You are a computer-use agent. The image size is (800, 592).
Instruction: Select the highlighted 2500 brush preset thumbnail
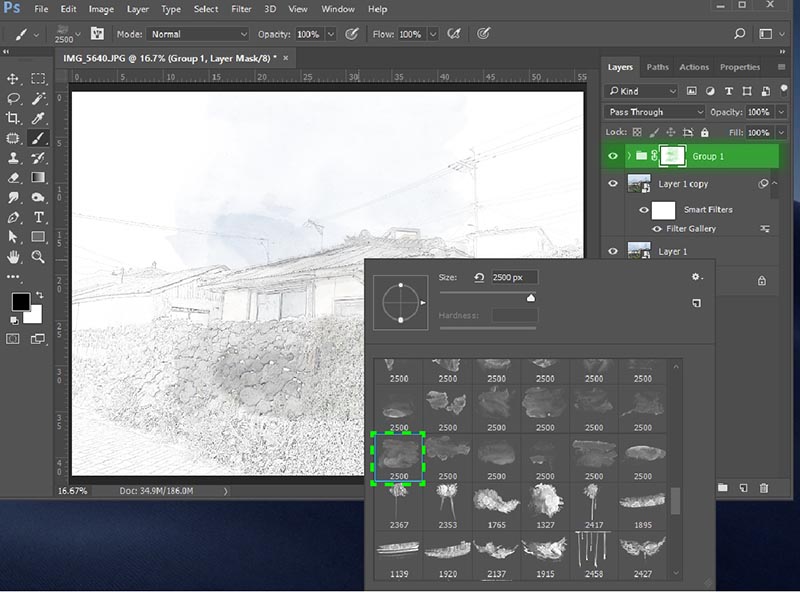tap(398, 458)
